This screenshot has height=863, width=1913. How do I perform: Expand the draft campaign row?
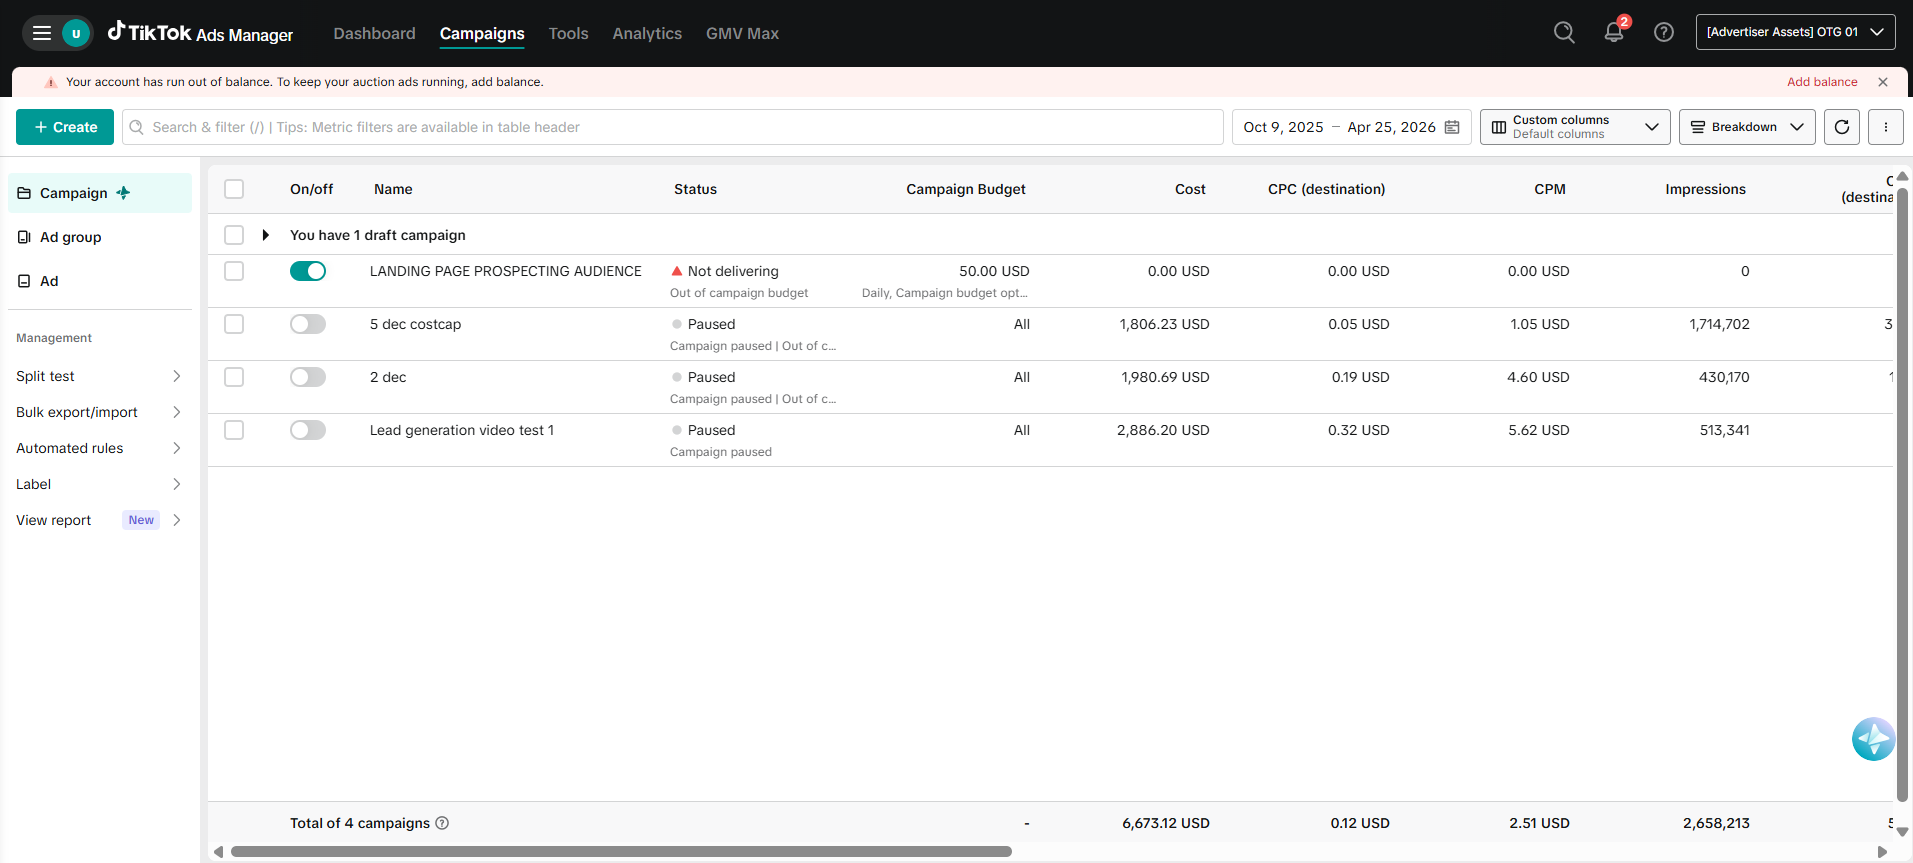pyautogui.click(x=265, y=235)
